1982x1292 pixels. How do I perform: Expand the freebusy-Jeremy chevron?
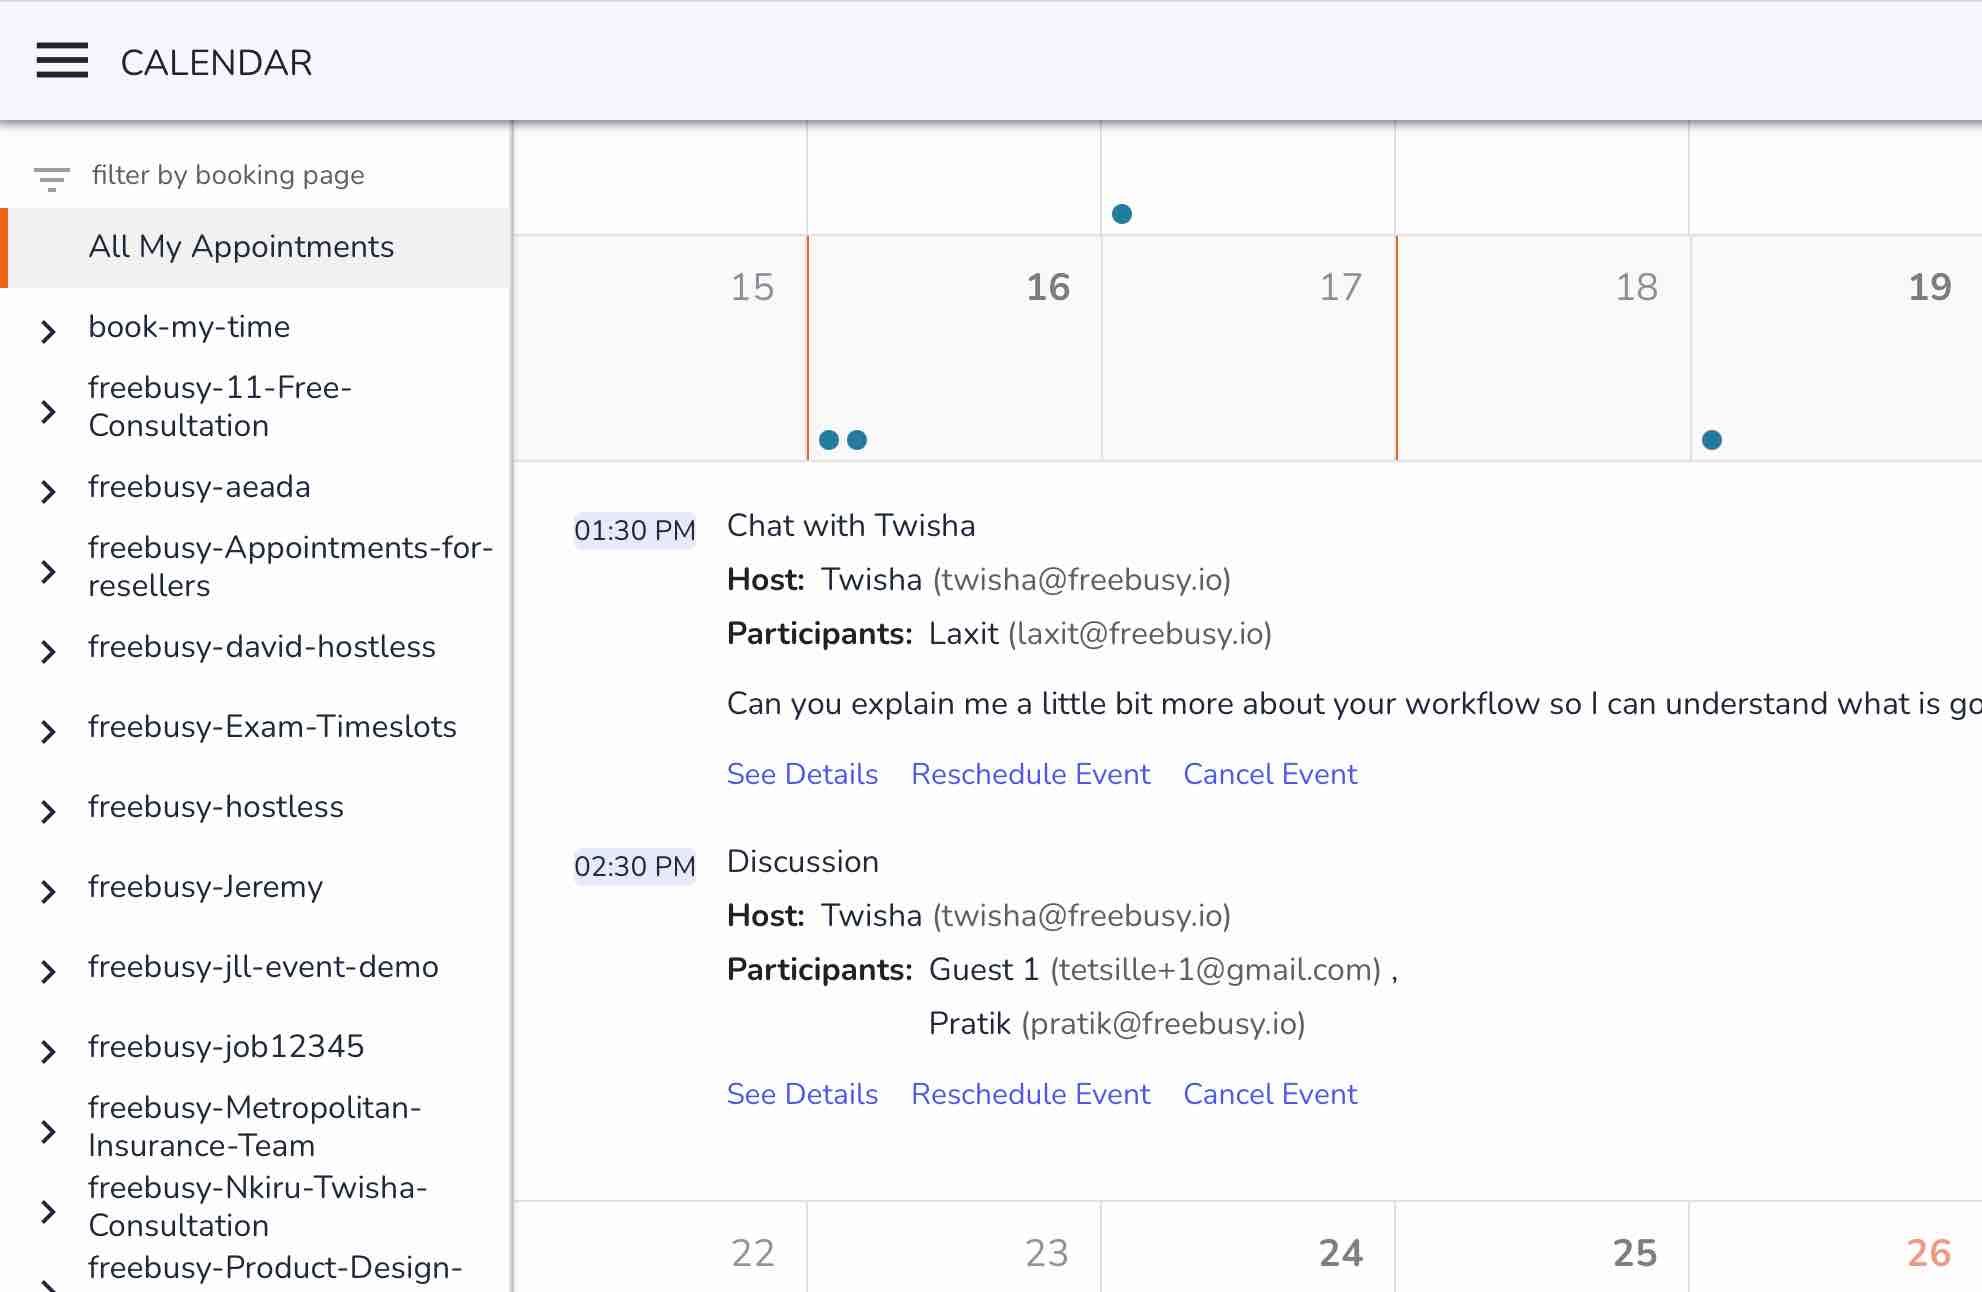point(48,890)
